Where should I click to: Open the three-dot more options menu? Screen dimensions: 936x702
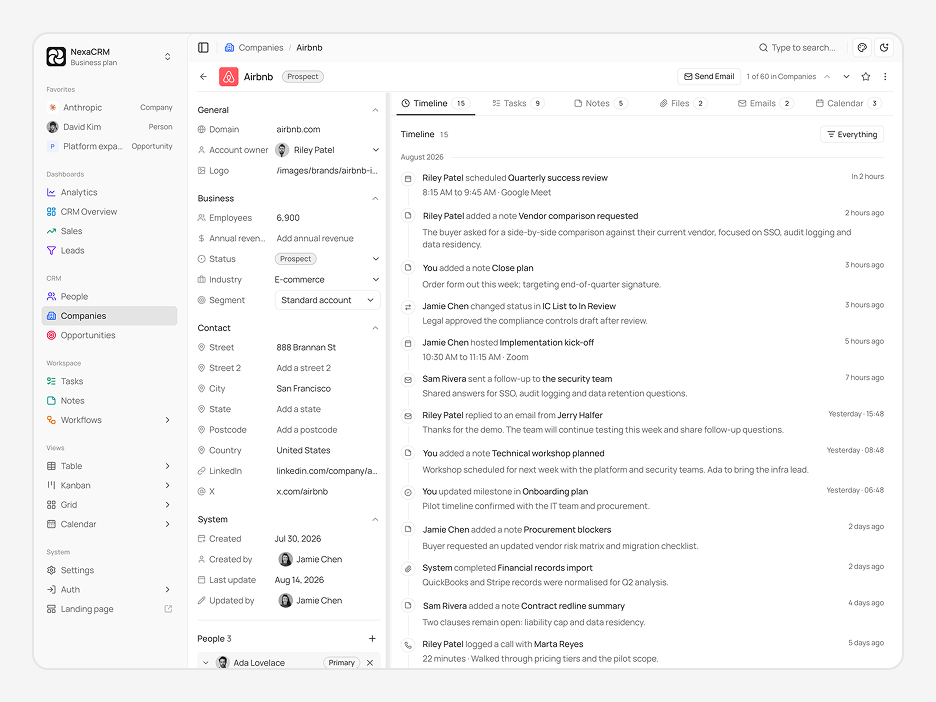pos(885,76)
